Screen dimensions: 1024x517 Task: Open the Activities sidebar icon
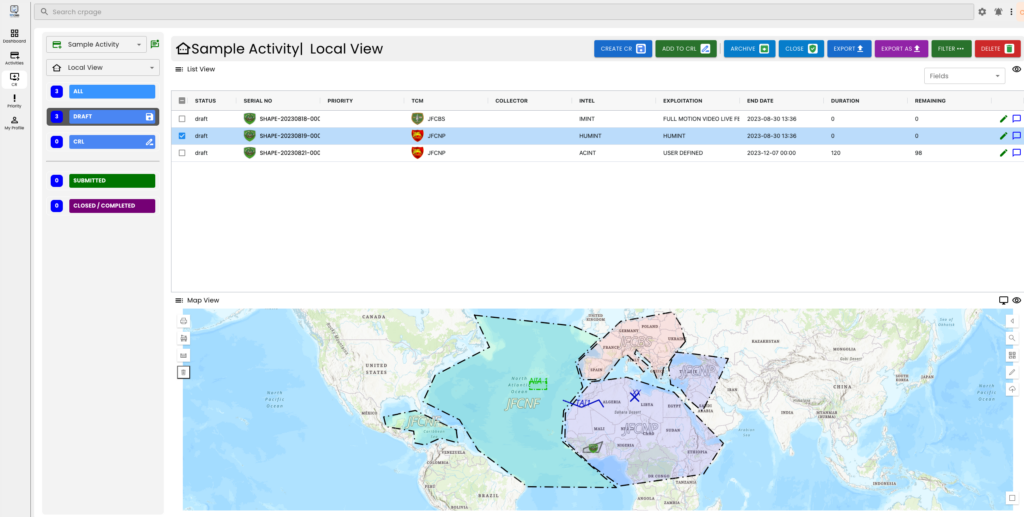[14, 57]
